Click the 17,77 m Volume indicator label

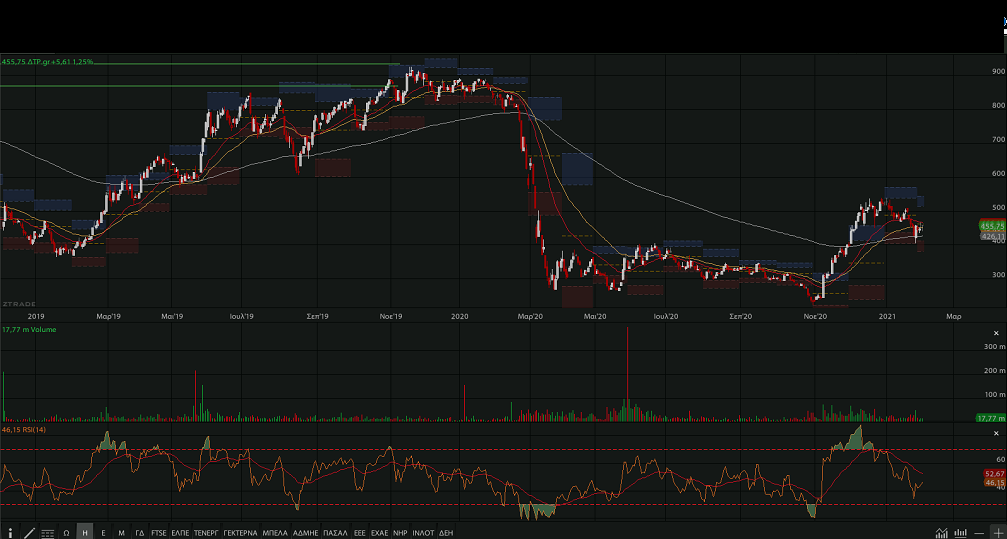pyautogui.click(x=29, y=329)
